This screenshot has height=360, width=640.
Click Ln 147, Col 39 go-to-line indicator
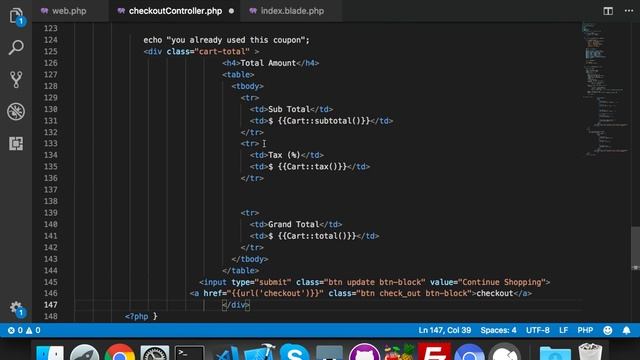pyautogui.click(x=444, y=330)
